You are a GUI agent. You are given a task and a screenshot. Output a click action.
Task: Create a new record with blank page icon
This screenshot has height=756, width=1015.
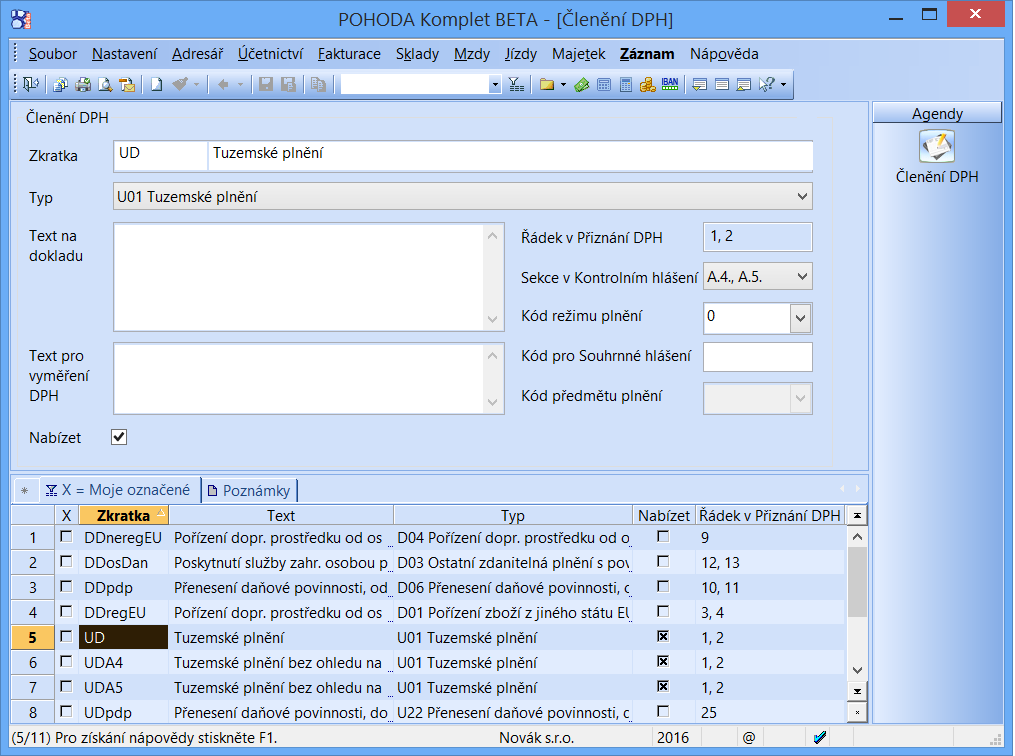click(157, 84)
